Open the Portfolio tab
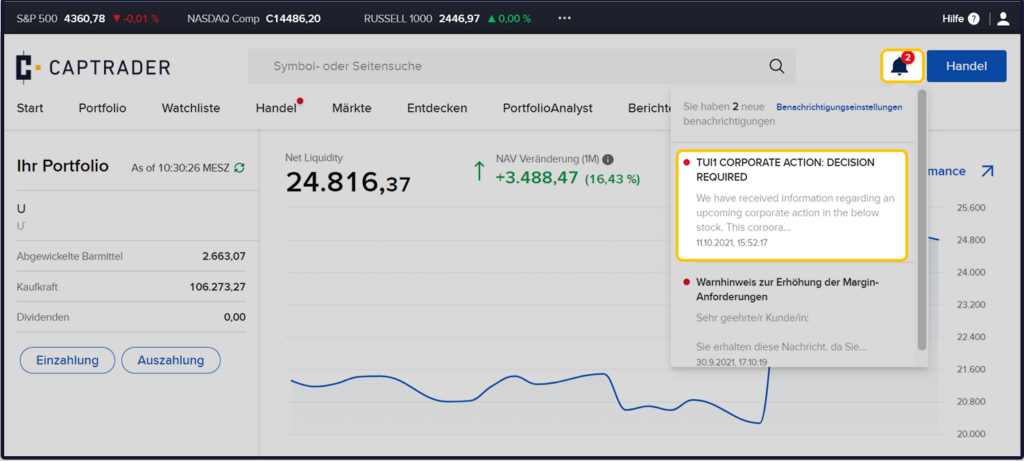Screen dimensions: 1024x461 pos(103,108)
